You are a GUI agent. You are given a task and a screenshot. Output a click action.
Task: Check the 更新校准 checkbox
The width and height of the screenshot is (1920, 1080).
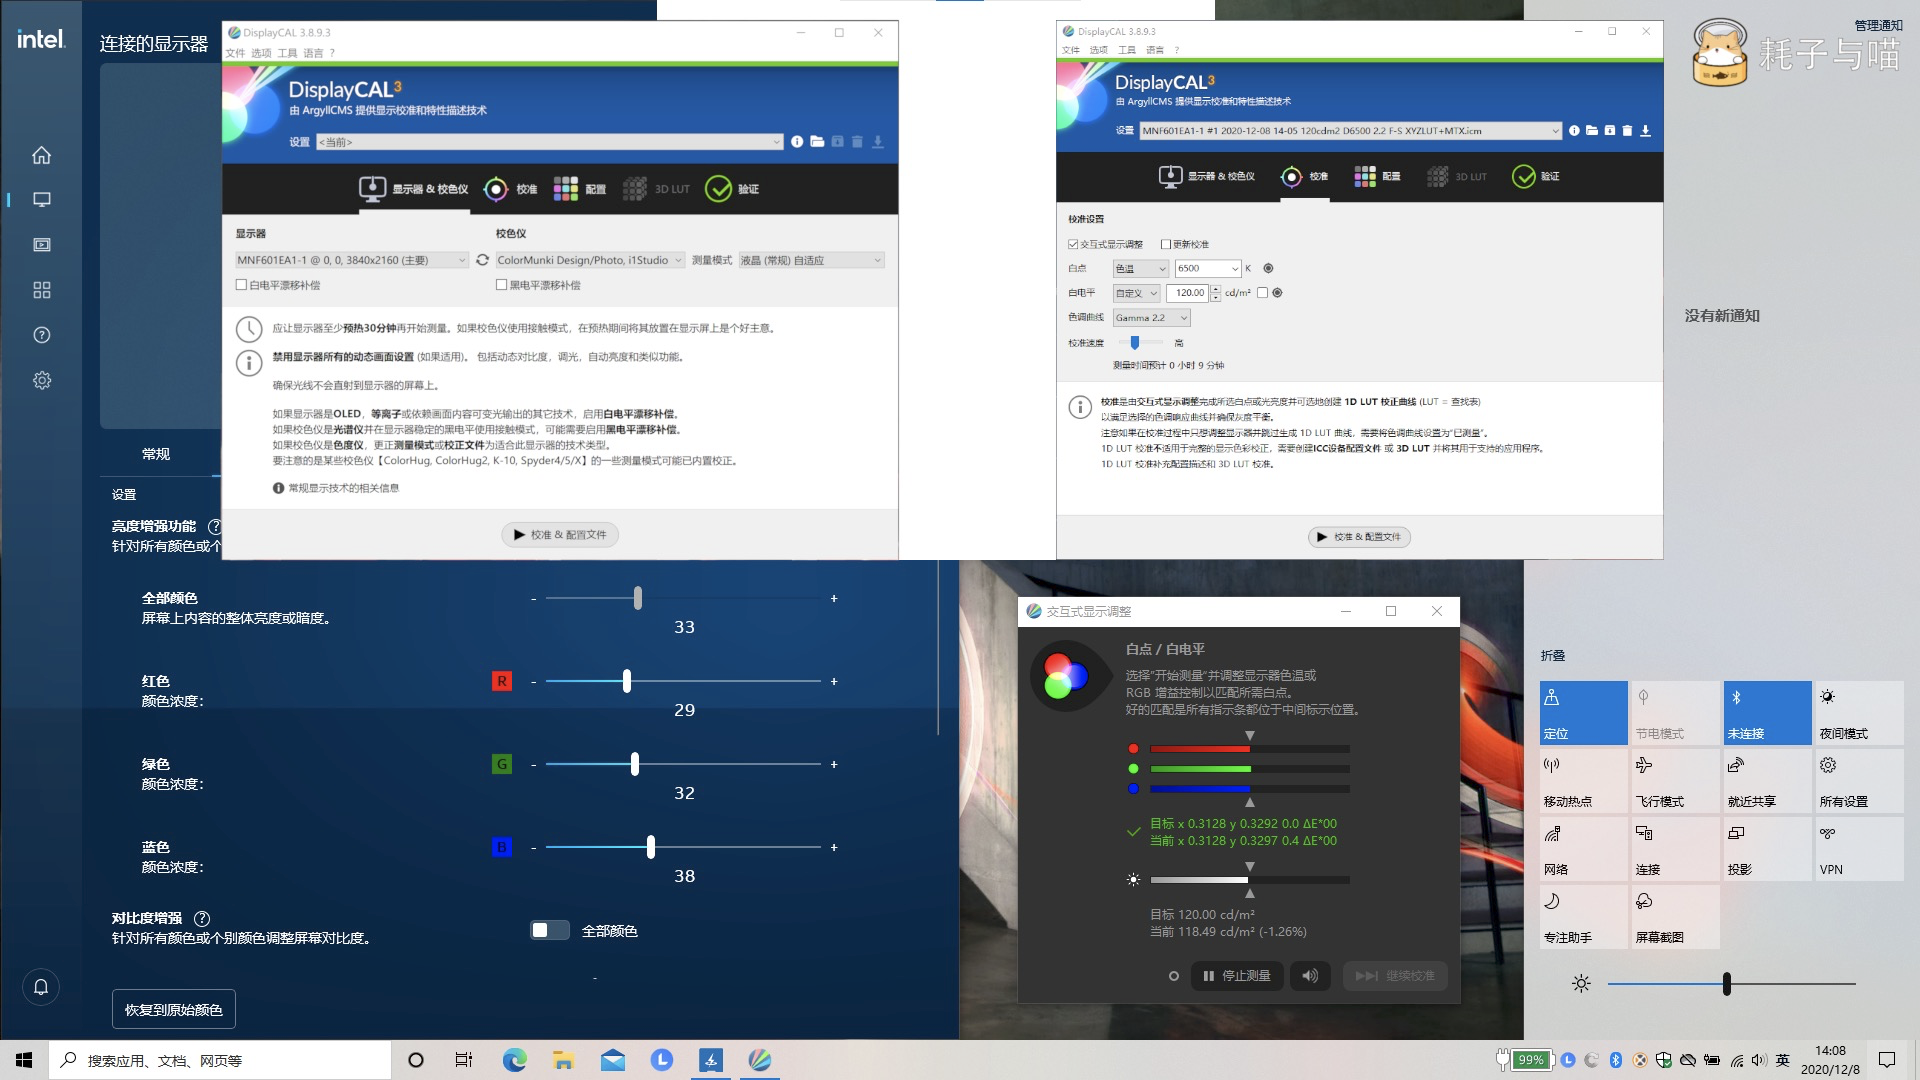coord(1165,244)
